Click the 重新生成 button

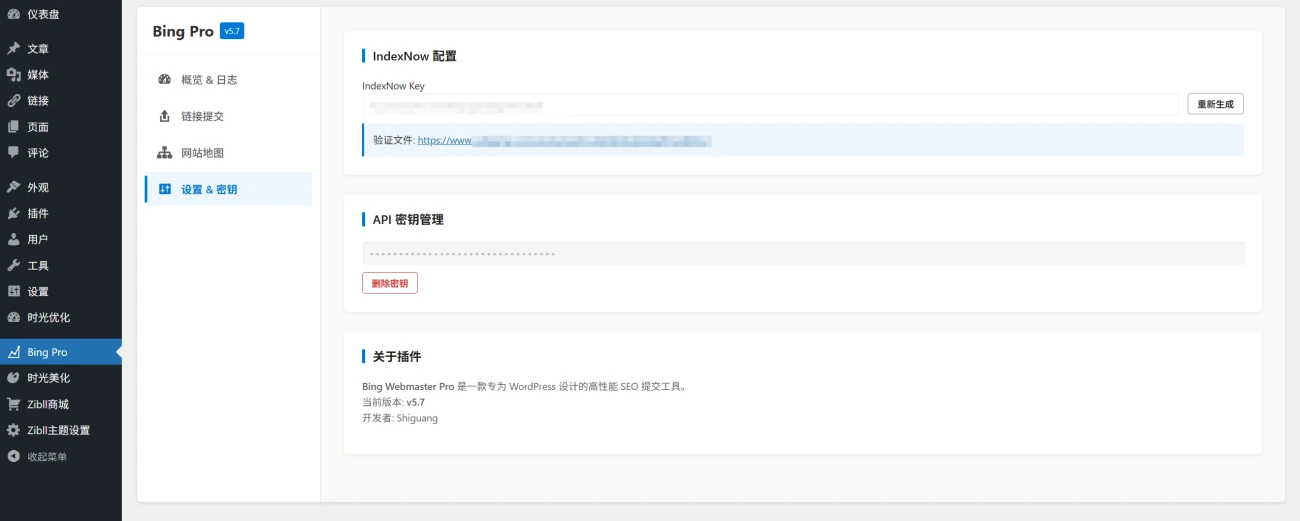click(1215, 104)
